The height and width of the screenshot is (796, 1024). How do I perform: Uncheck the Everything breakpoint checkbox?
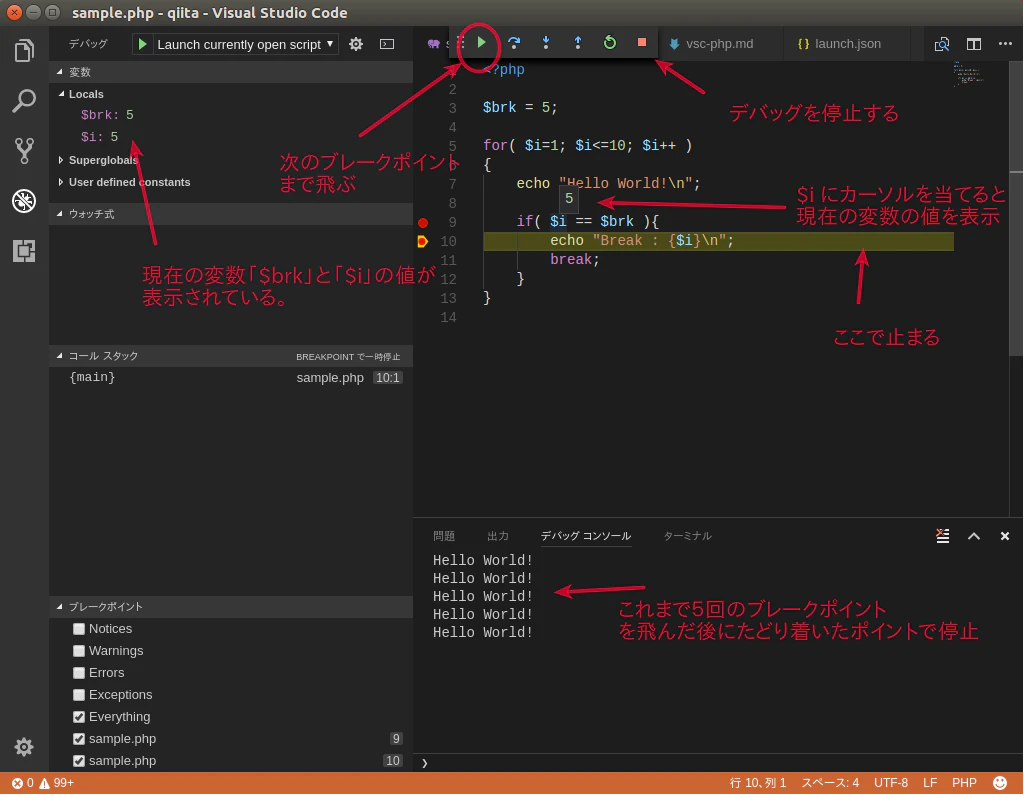(79, 717)
